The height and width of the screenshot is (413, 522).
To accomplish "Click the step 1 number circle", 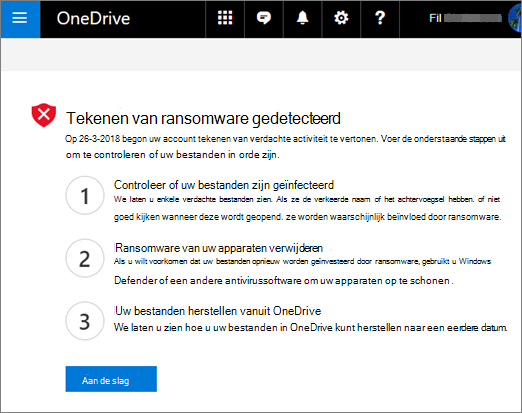I will pos(85,195).
